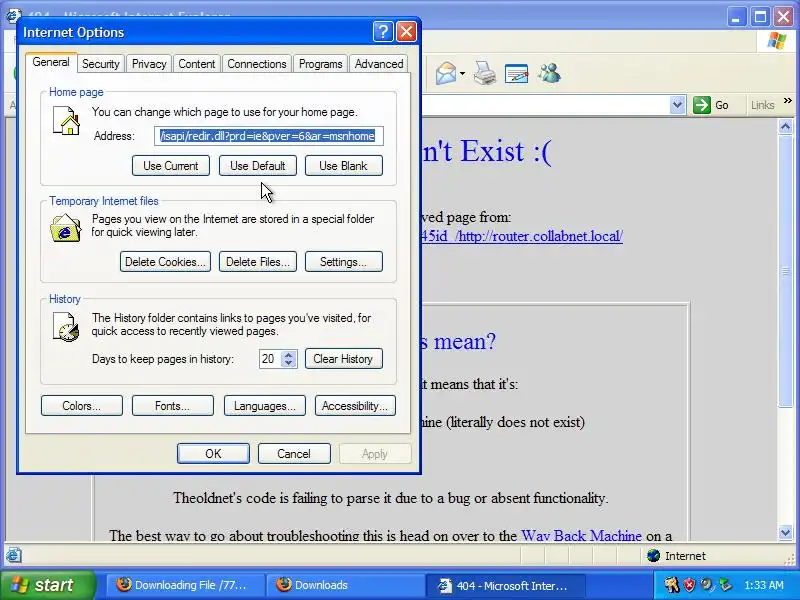This screenshot has width=800, height=600.
Task: Switch to Downloads taskbar window
Action: 345,585
